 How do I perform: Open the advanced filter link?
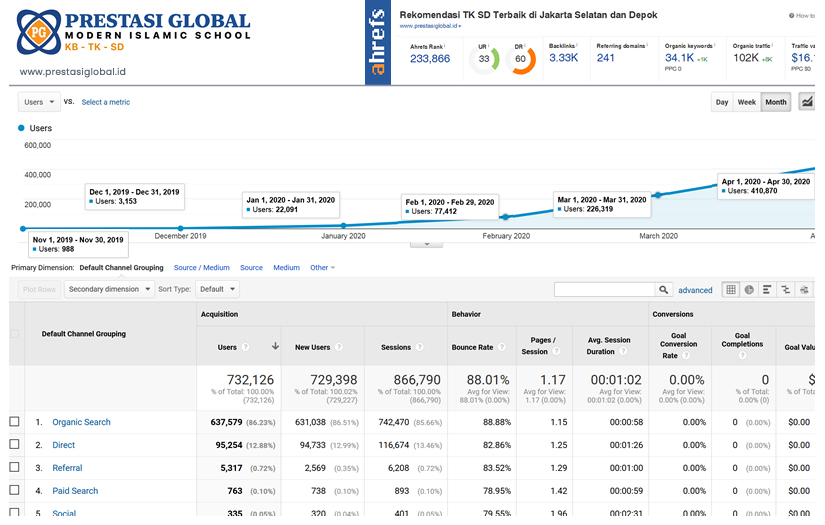tap(695, 290)
